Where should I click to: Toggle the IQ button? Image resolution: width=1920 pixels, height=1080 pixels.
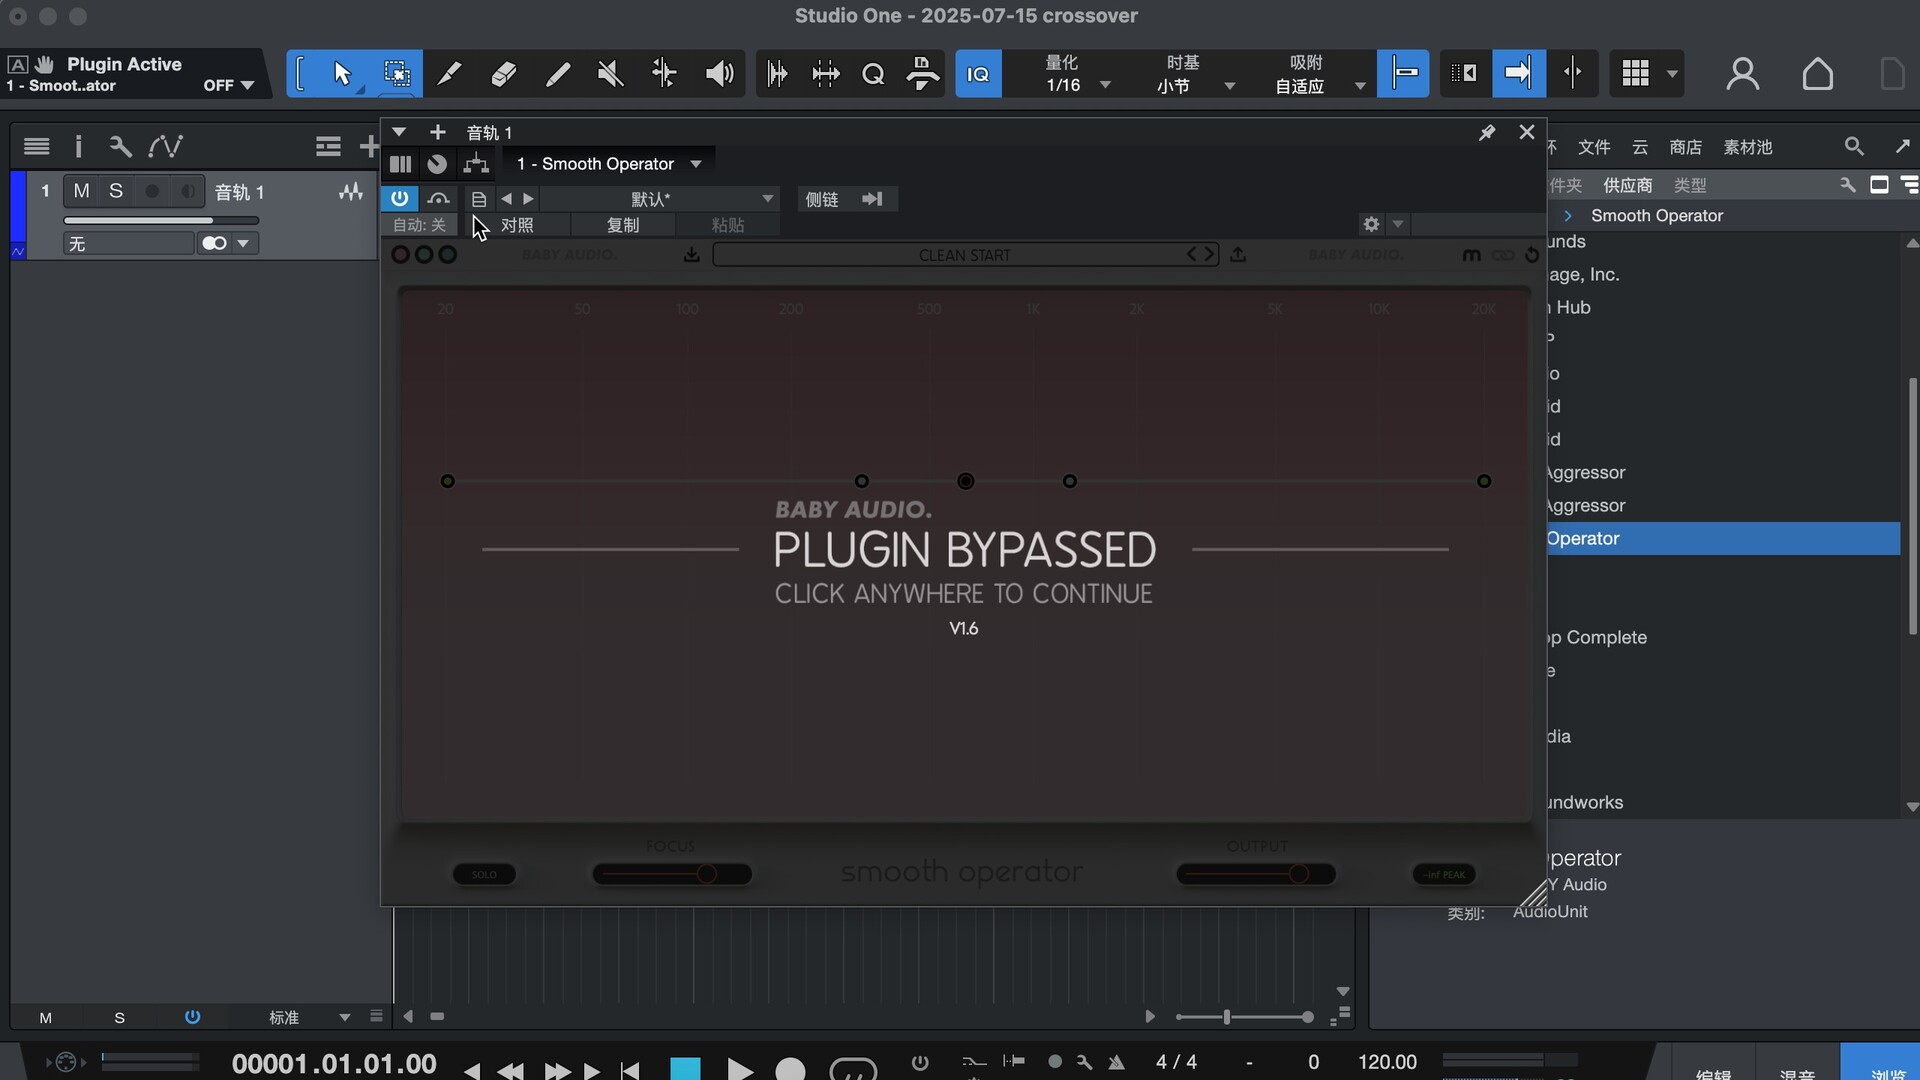978,74
